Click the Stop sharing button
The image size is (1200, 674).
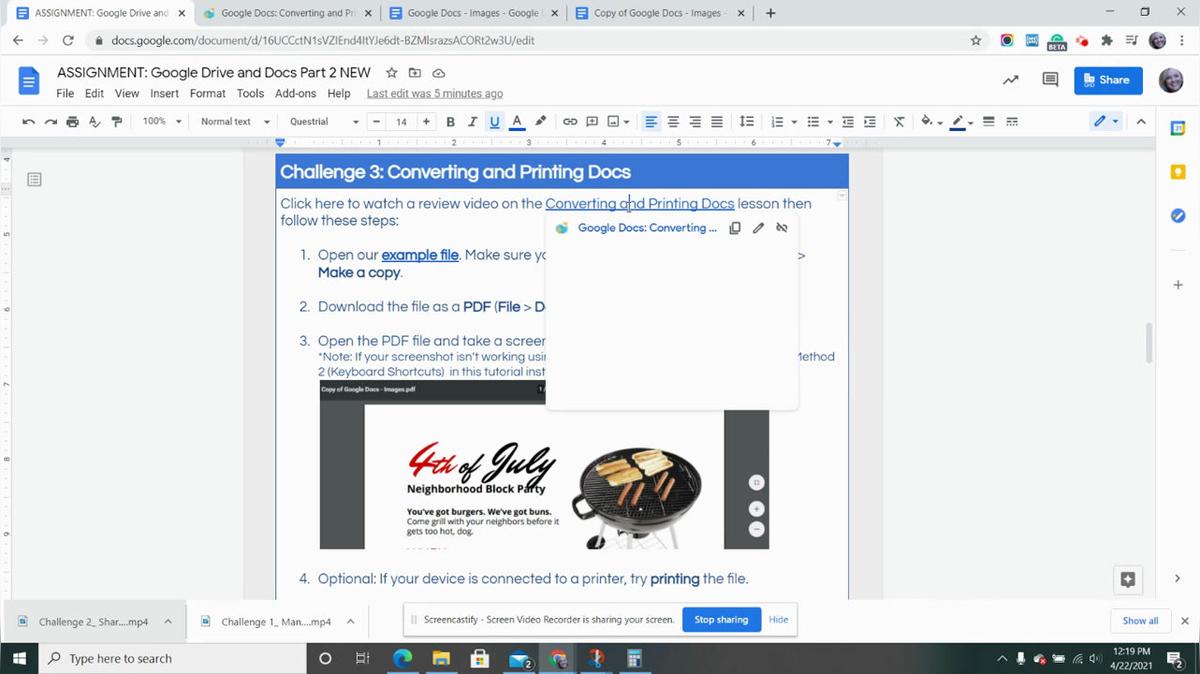tap(721, 620)
